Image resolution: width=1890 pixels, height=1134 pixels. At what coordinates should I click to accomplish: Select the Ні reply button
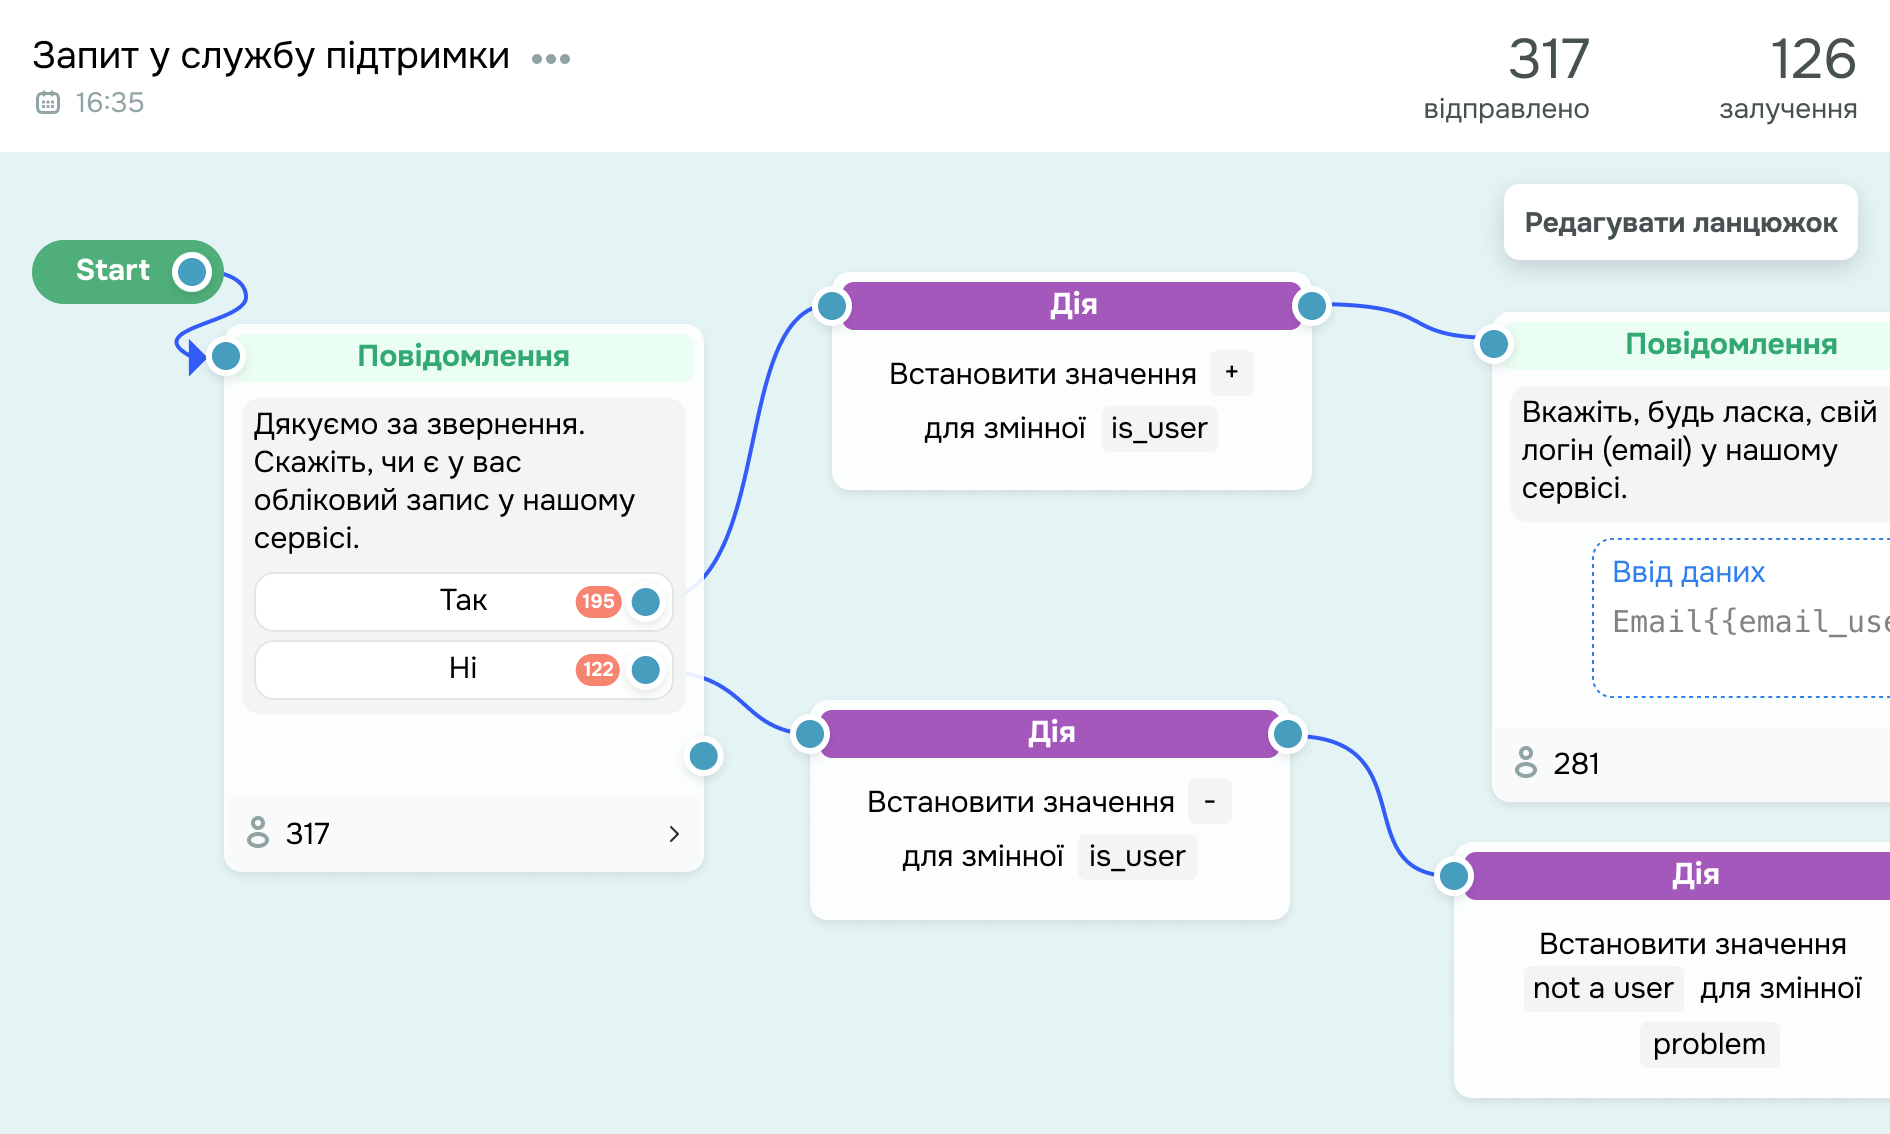click(464, 669)
